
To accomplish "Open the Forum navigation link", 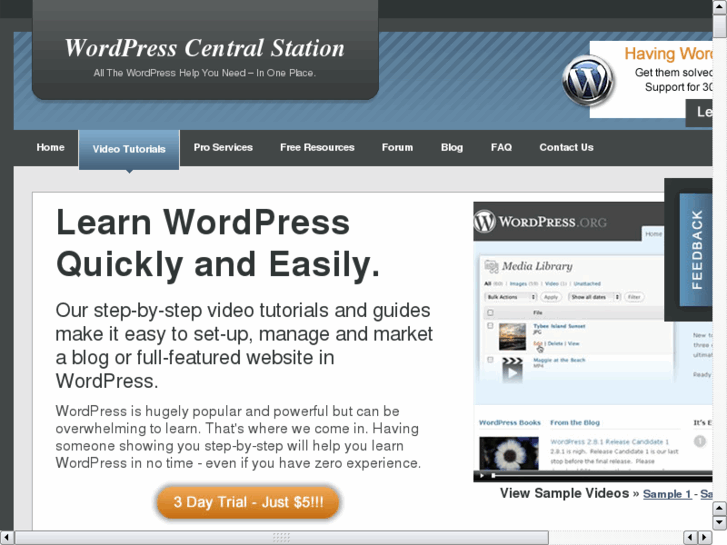I will tap(397, 147).
